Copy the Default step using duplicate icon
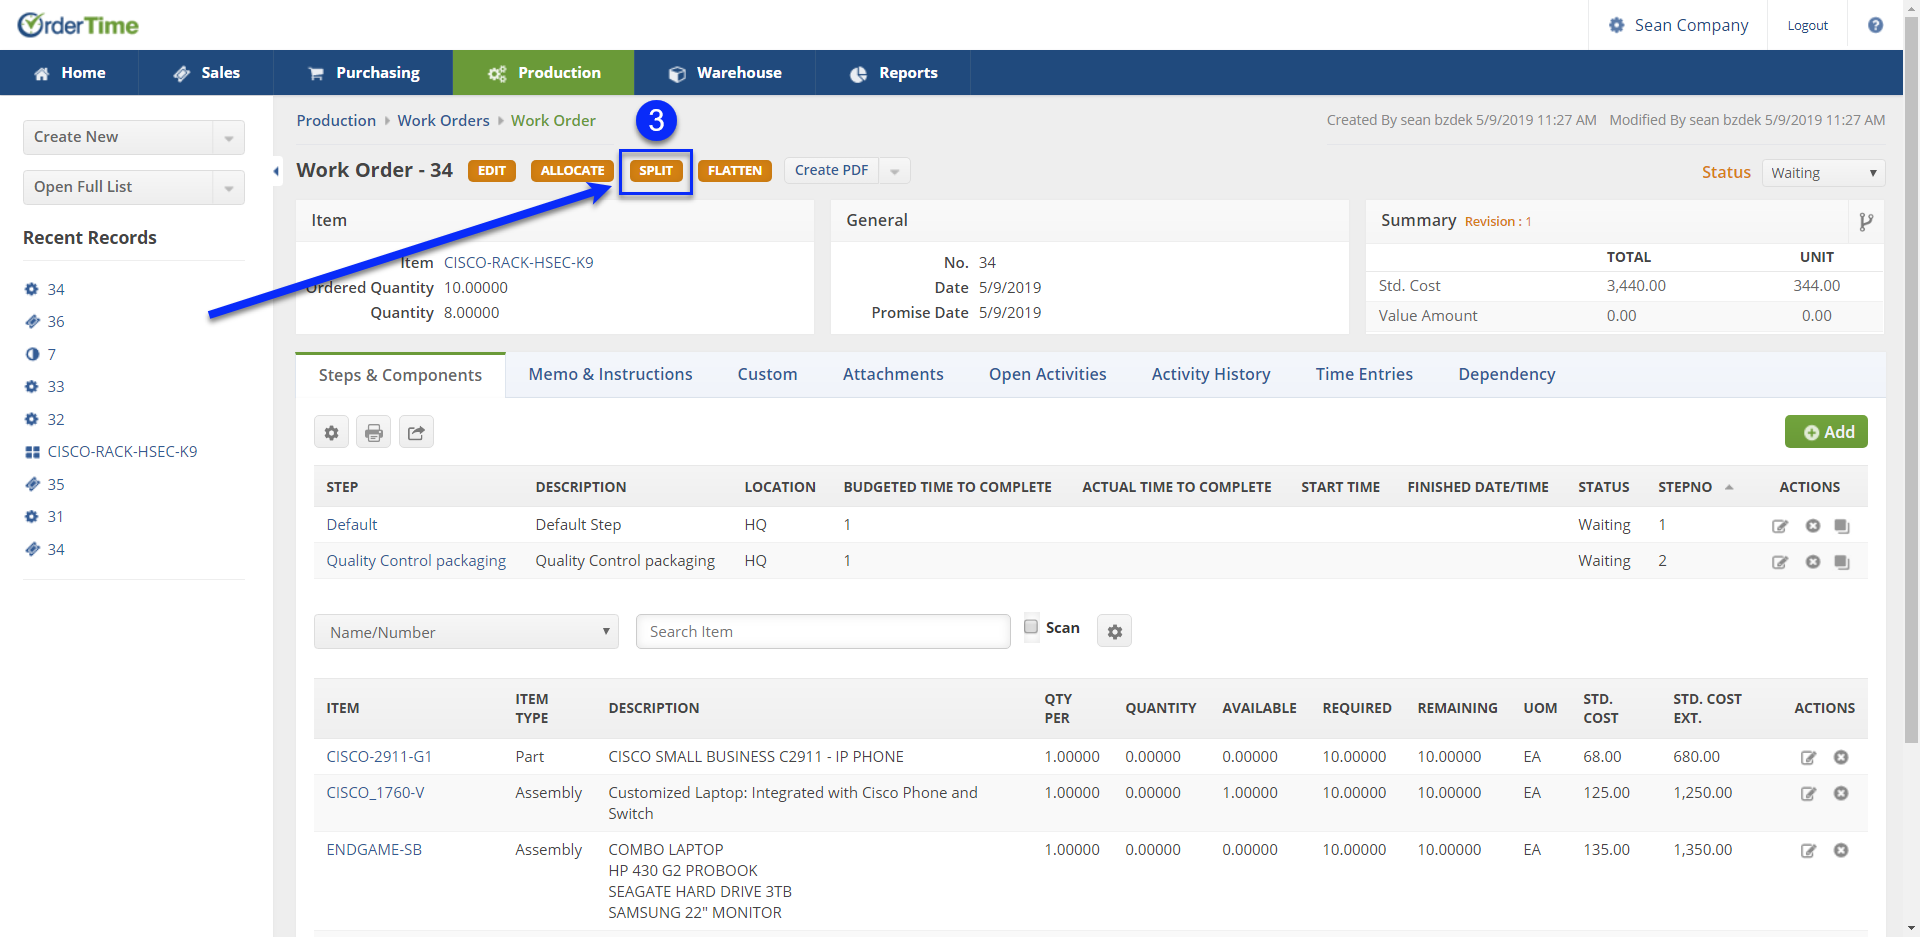The image size is (1920, 937). (x=1841, y=526)
